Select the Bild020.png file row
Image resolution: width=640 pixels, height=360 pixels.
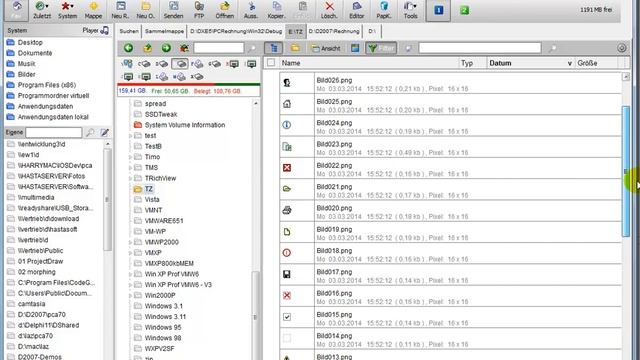pyautogui.click(x=451, y=211)
